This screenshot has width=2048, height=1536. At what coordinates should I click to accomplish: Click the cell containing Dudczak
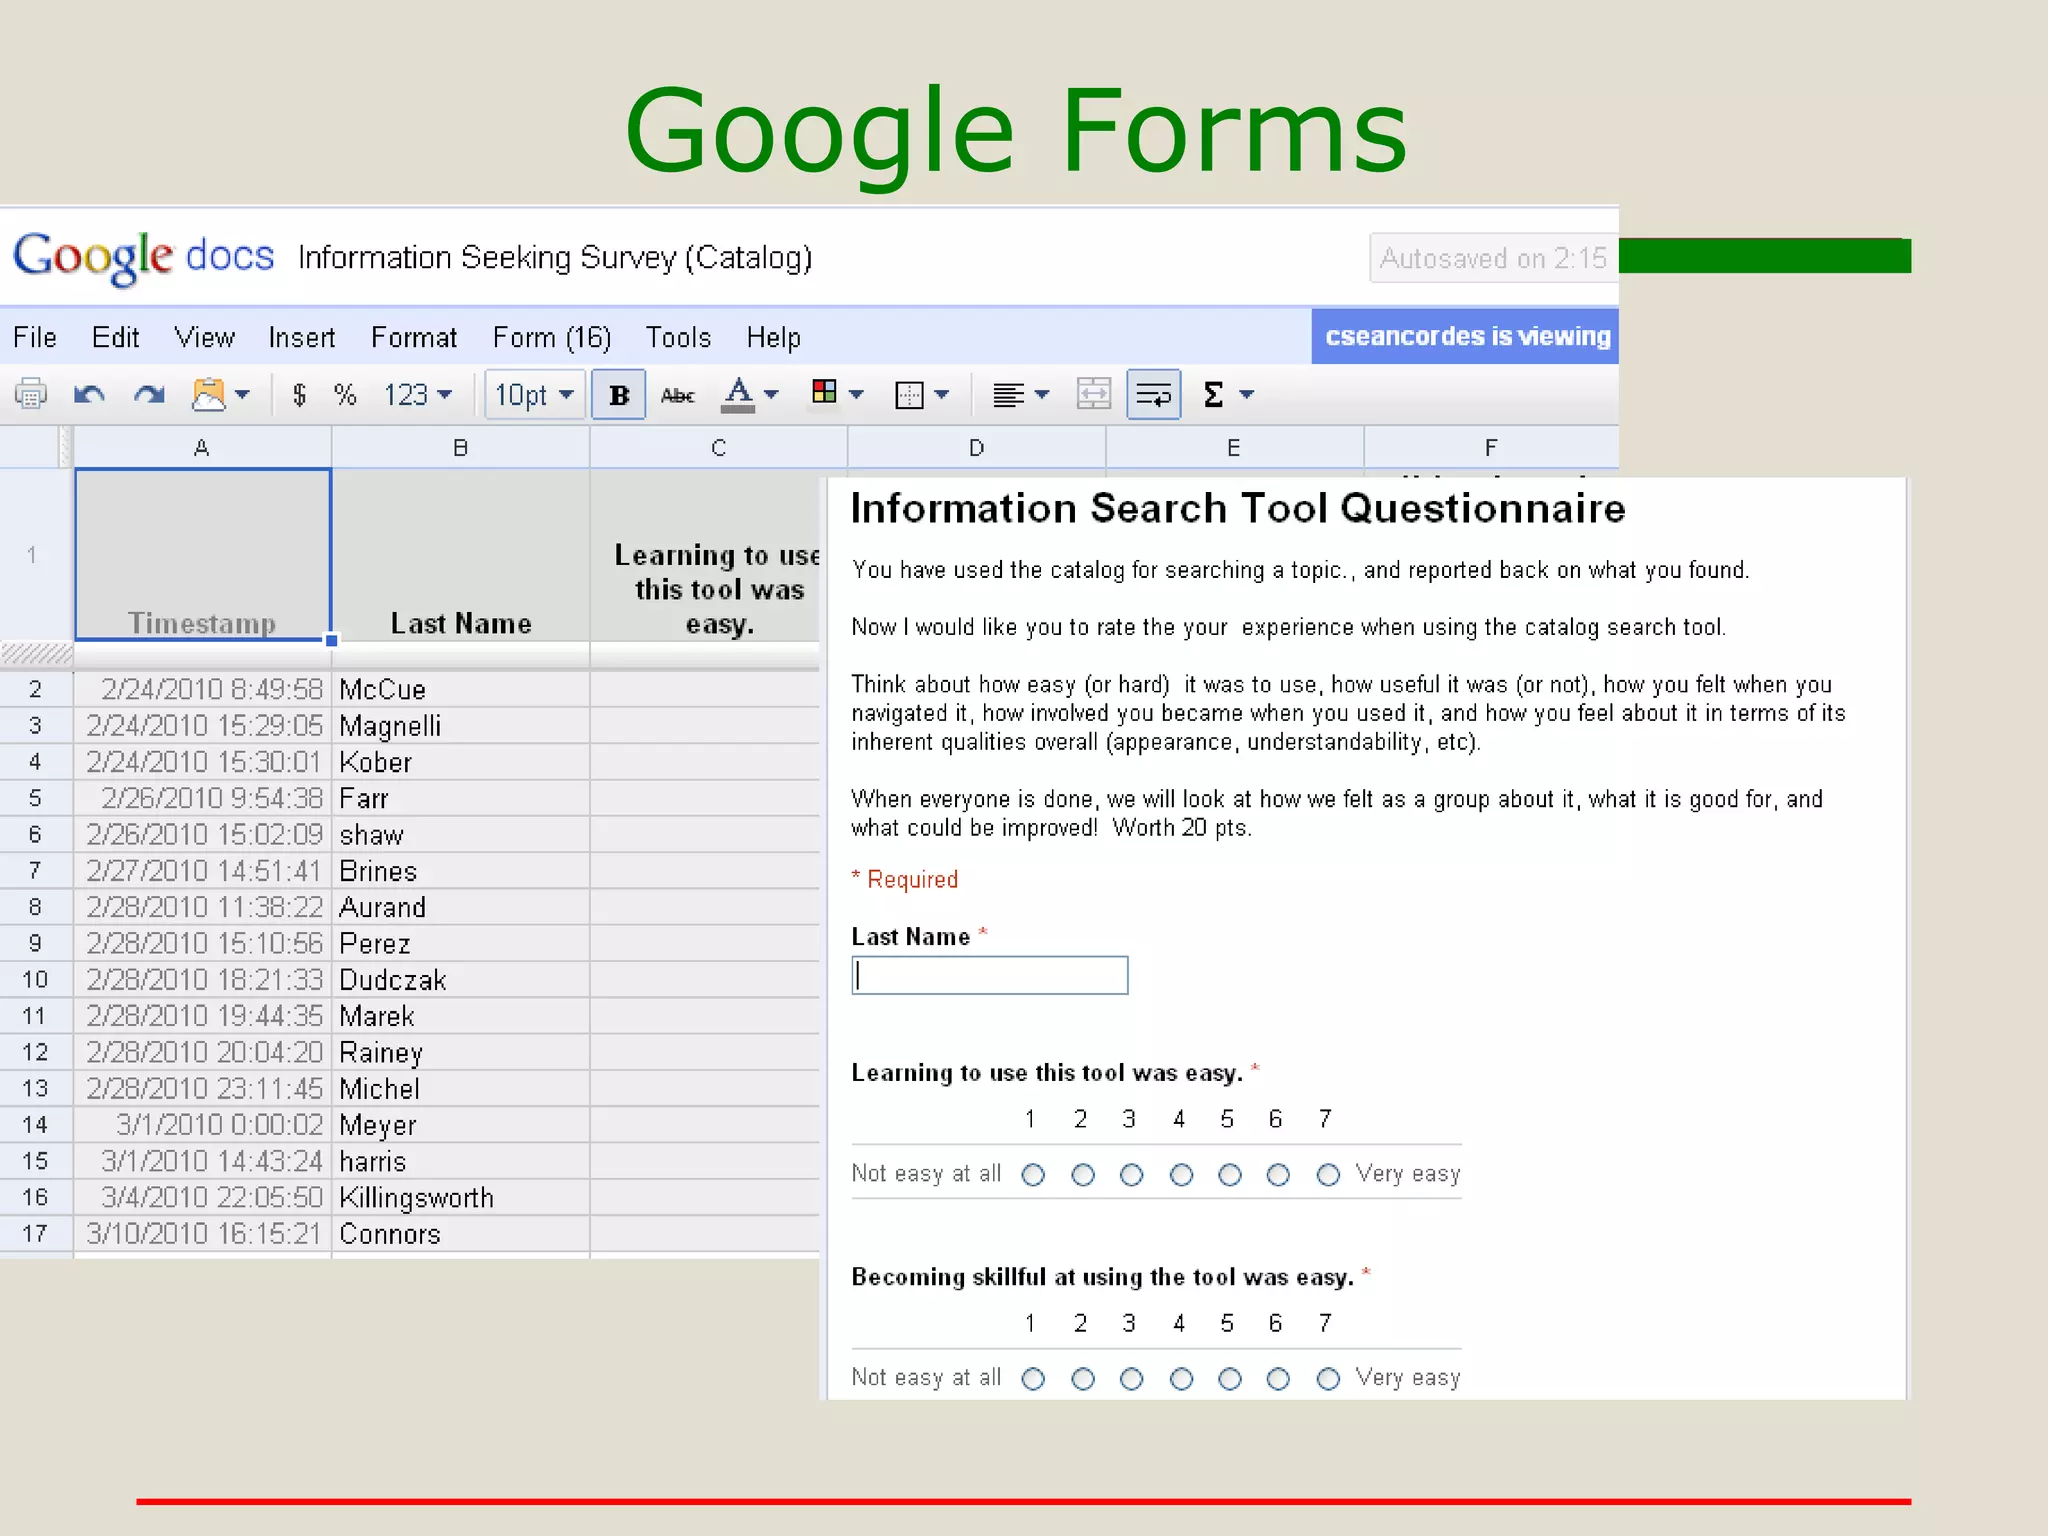(x=460, y=980)
